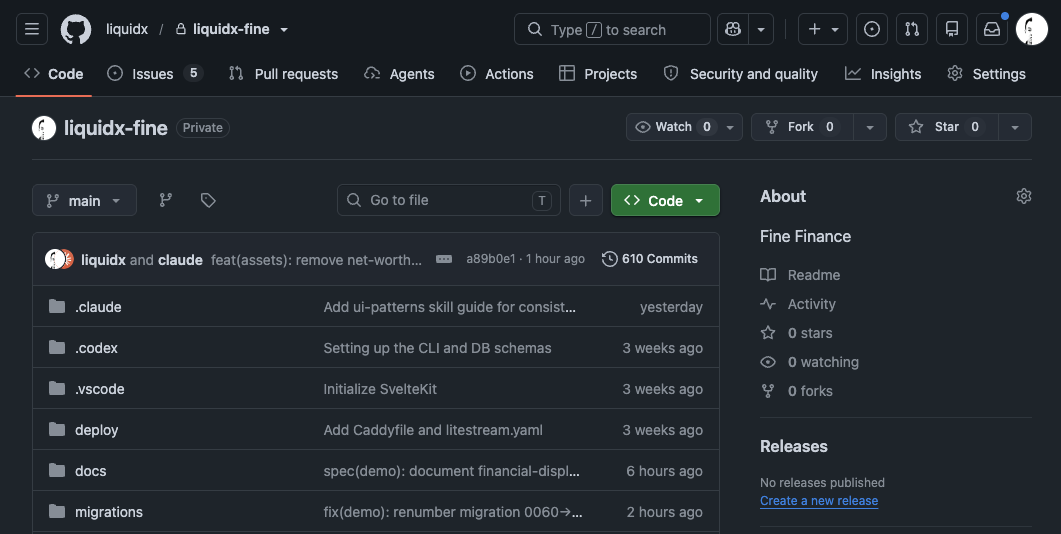Expand the Fork options dropdown arrow
Viewport: 1061px width, 534px height.
(870, 127)
